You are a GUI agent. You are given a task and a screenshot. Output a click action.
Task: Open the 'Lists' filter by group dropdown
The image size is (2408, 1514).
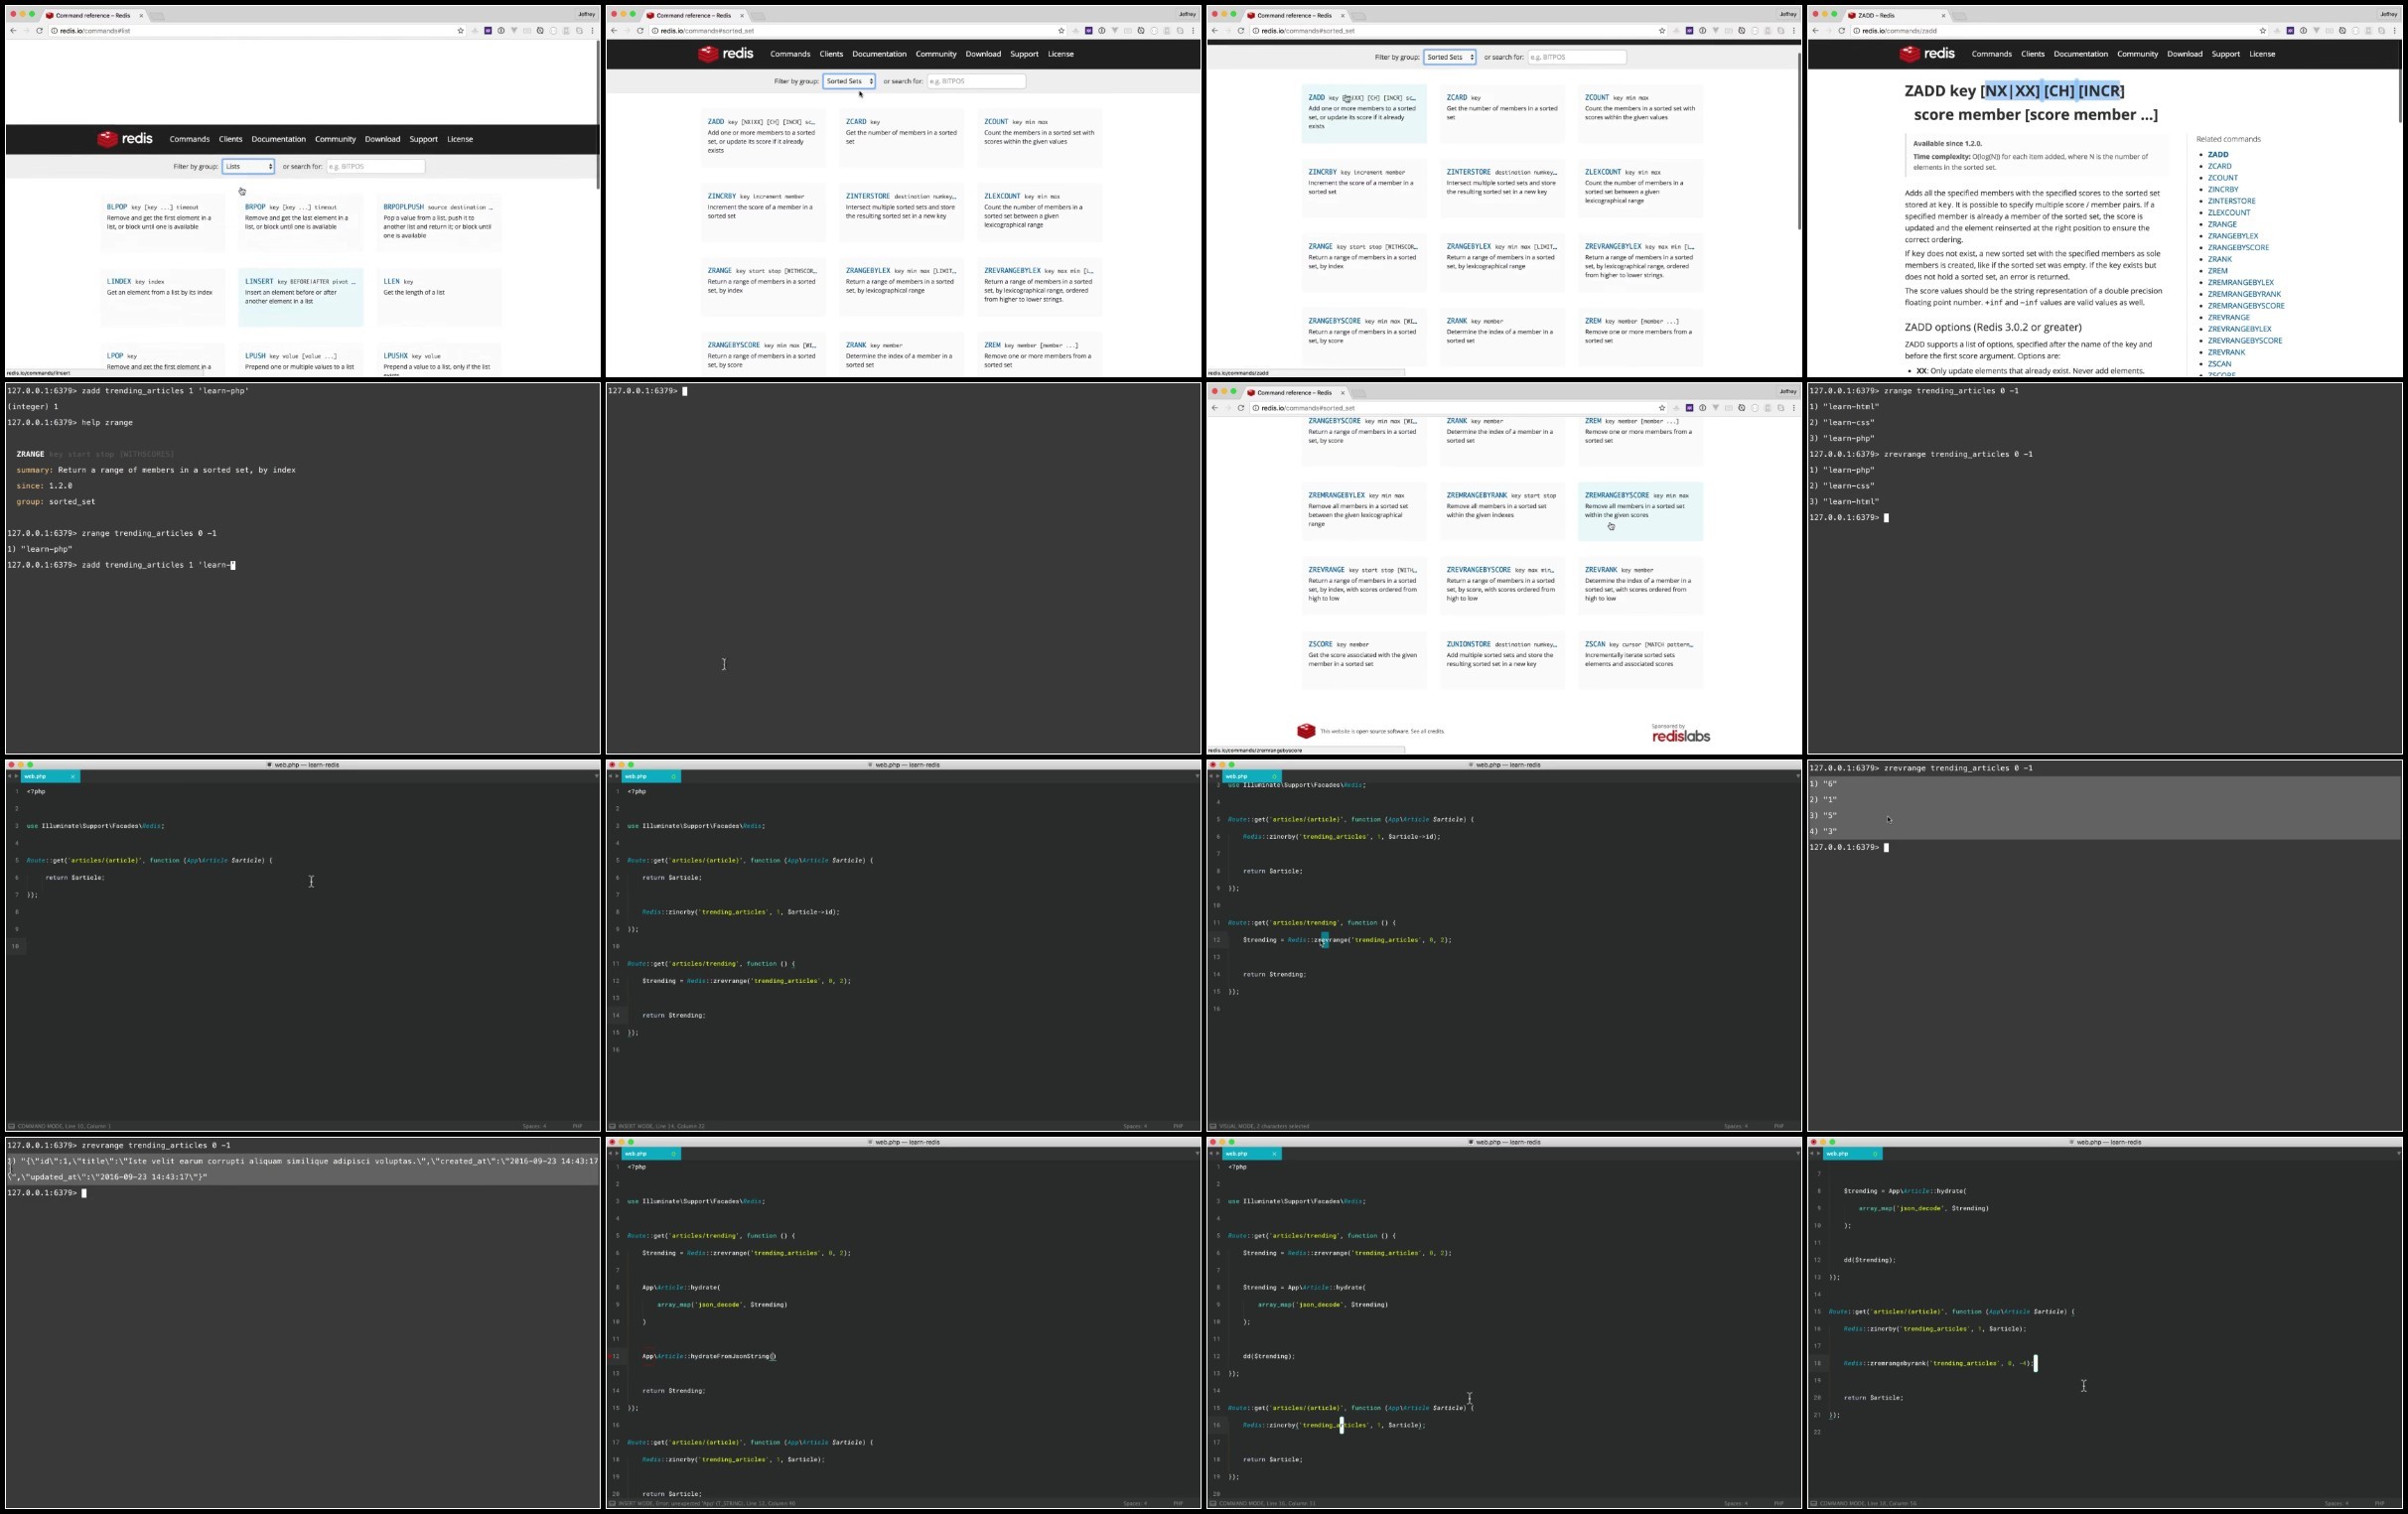coord(248,166)
